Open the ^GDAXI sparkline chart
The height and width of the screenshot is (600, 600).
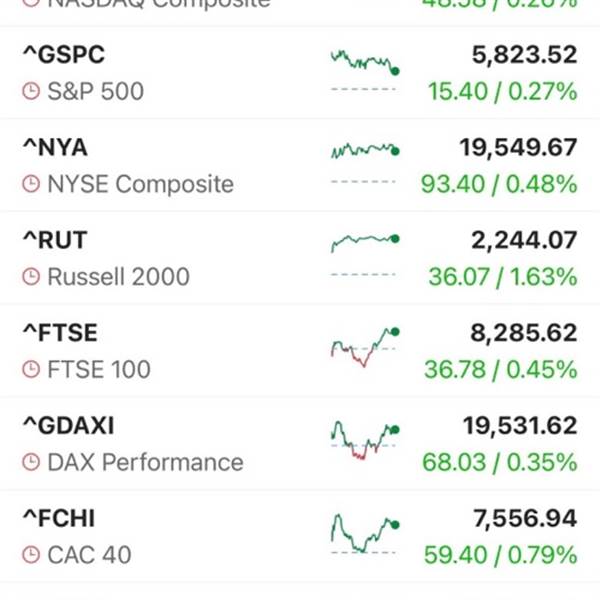point(365,440)
